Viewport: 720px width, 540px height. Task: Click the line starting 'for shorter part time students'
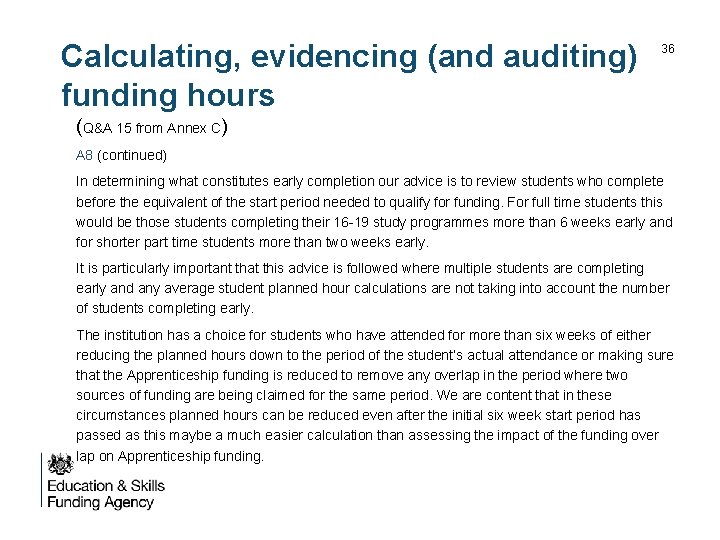coord(252,242)
